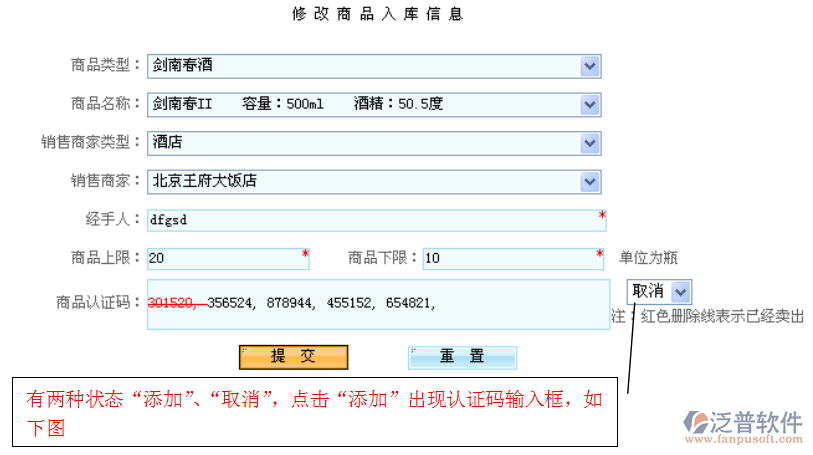The height and width of the screenshot is (455, 813).
Task: Click the 修改商品入库信息 page title
Action: [x=377, y=14]
